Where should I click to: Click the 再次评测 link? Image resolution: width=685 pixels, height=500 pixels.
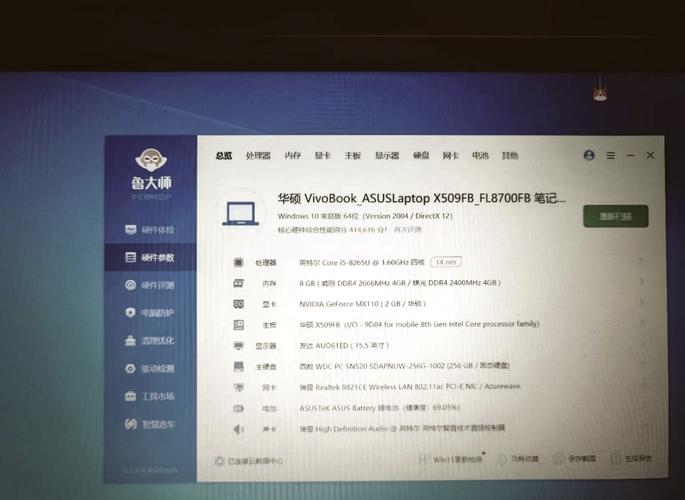pos(407,230)
